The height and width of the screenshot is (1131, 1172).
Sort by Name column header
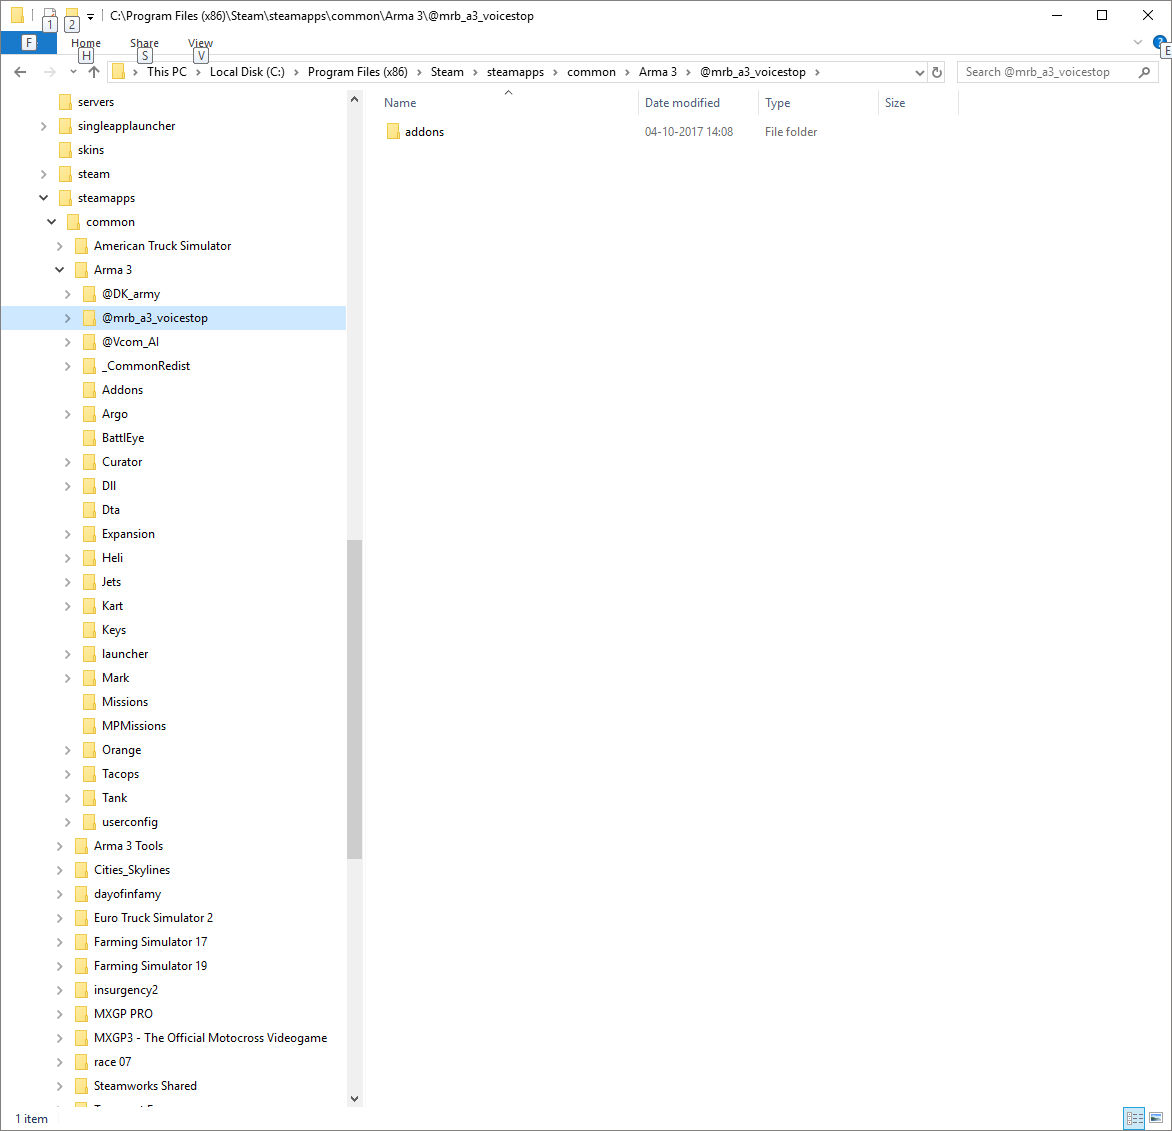click(508, 102)
